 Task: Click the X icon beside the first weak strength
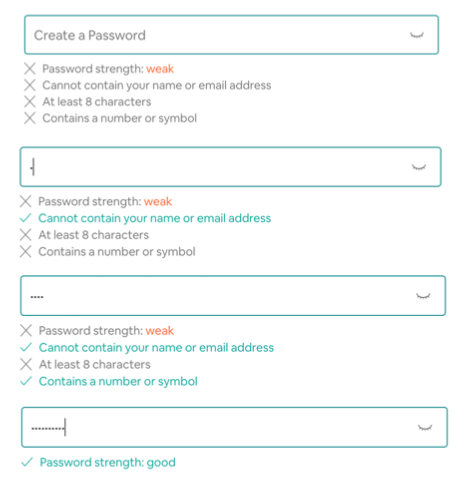point(30,69)
